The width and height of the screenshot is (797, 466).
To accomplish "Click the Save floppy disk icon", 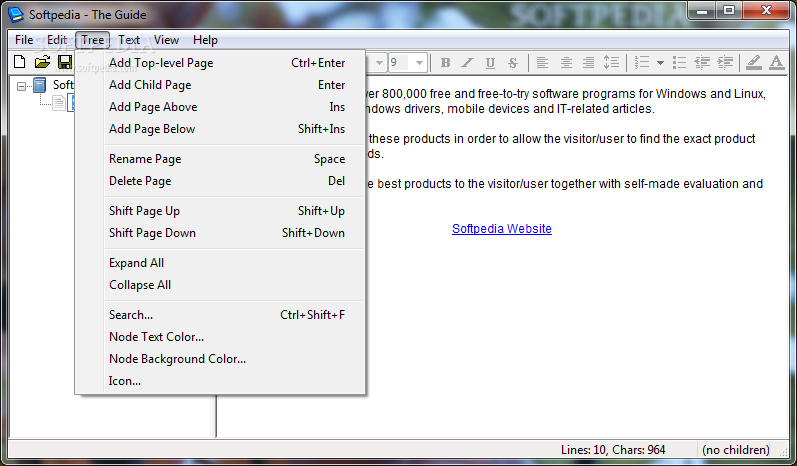I will [65, 62].
